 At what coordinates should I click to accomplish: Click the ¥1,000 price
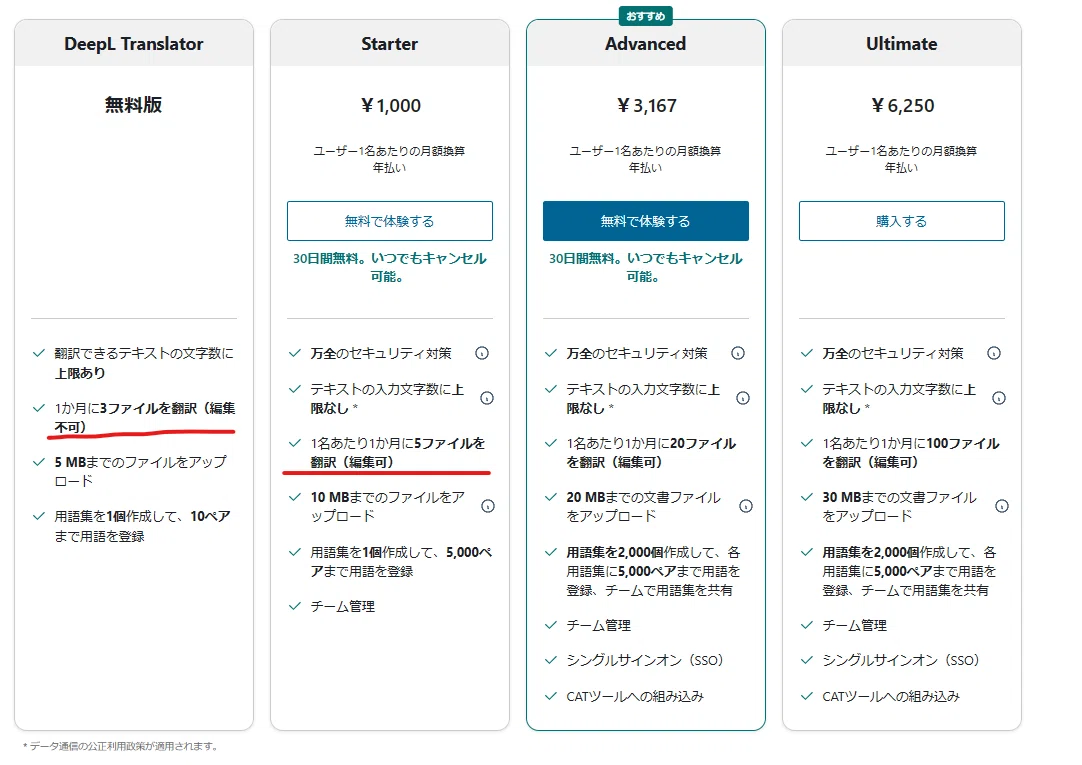[391, 106]
